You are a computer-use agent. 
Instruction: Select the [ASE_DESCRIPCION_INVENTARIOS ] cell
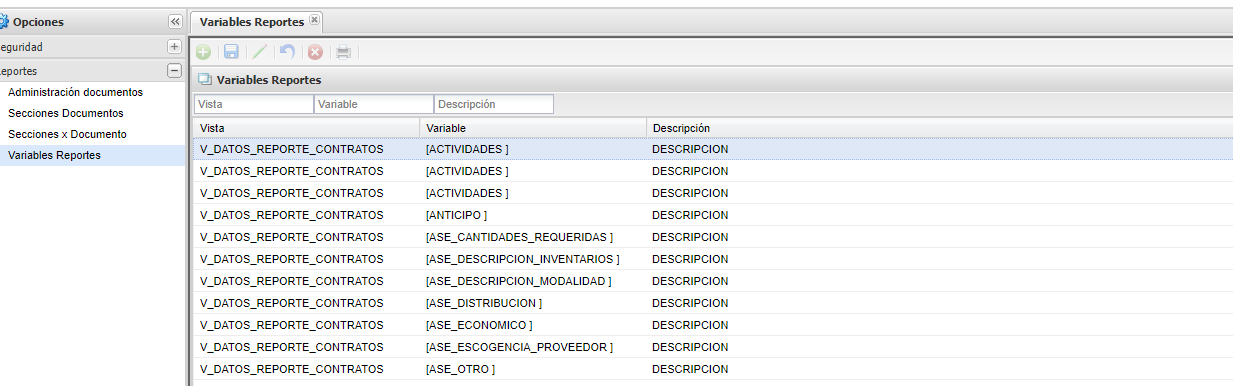coord(532,259)
